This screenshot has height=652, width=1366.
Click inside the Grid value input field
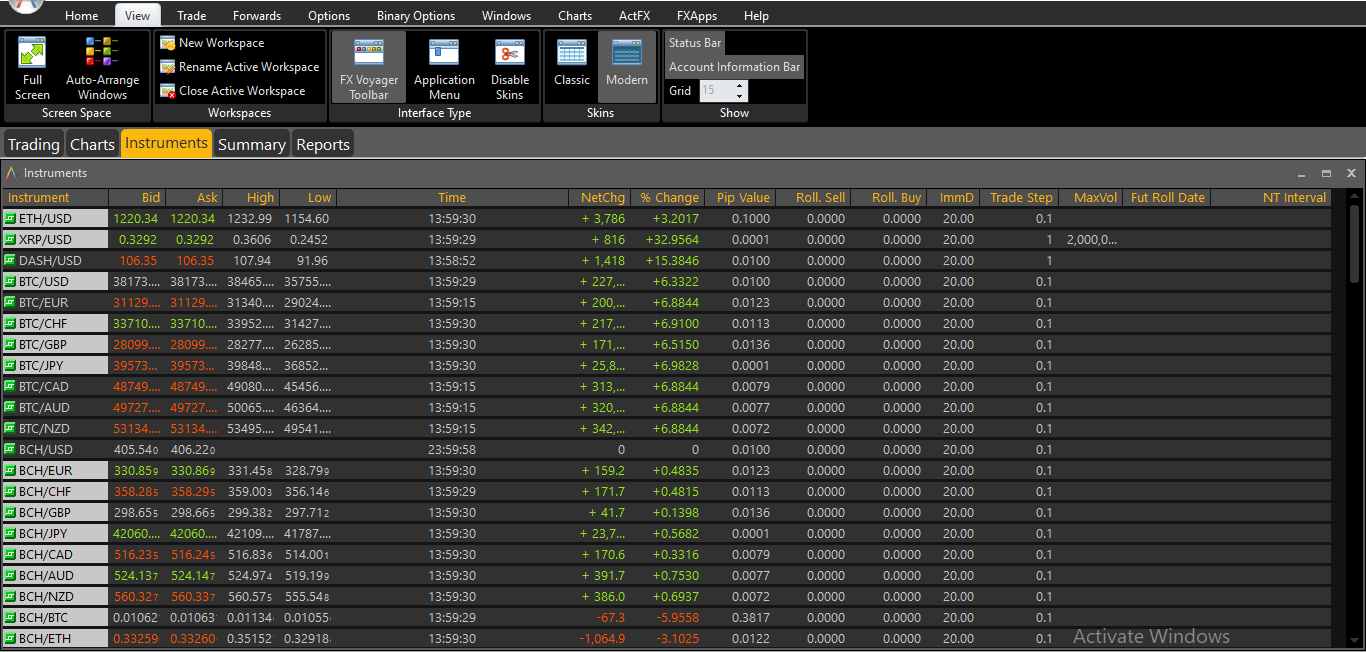pyautogui.click(x=716, y=90)
